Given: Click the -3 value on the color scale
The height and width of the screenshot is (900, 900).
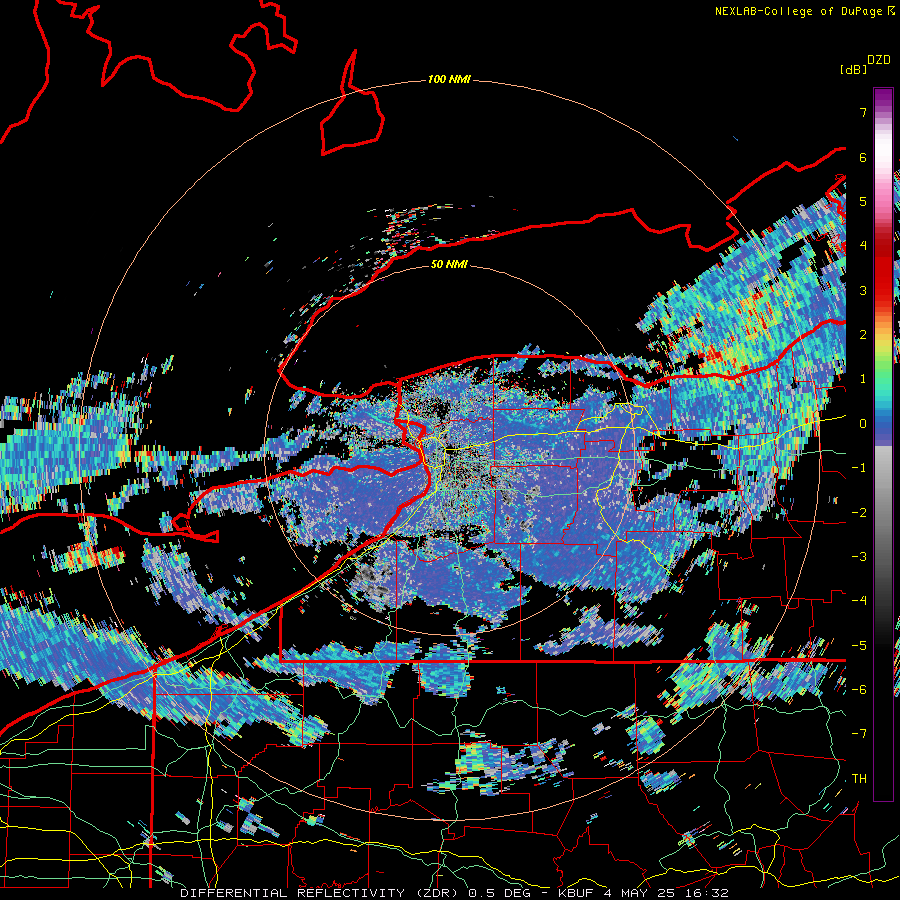Looking at the screenshot, I should coord(859,557).
